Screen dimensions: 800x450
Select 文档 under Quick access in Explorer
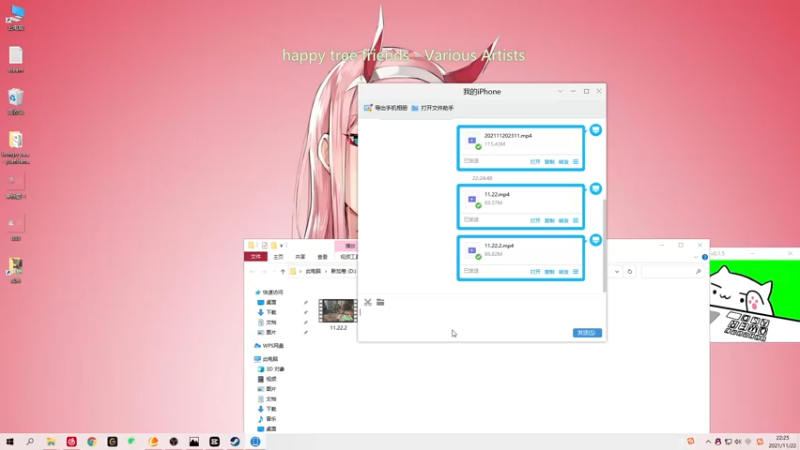coord(267,322)
